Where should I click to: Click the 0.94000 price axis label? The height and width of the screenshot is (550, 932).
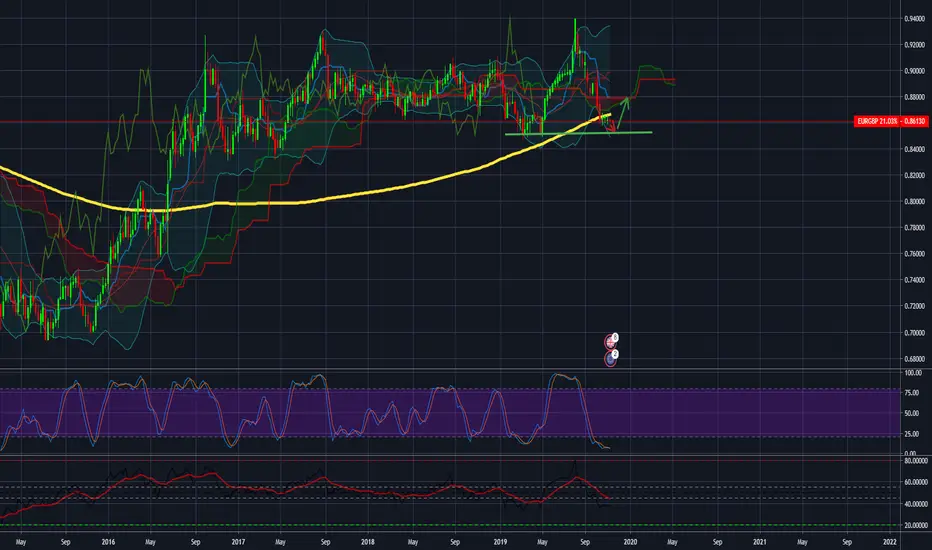(x=914, y=19)
